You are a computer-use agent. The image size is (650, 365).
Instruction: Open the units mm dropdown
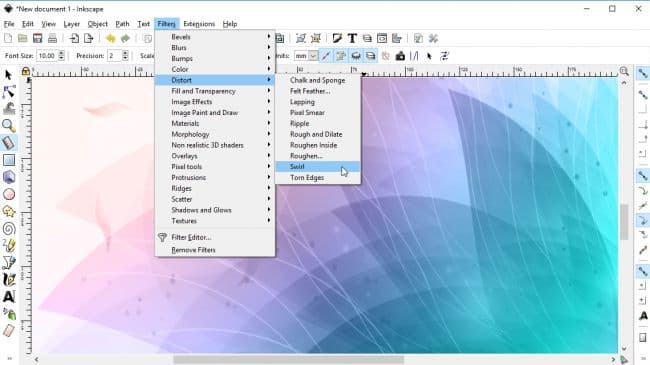306,56
